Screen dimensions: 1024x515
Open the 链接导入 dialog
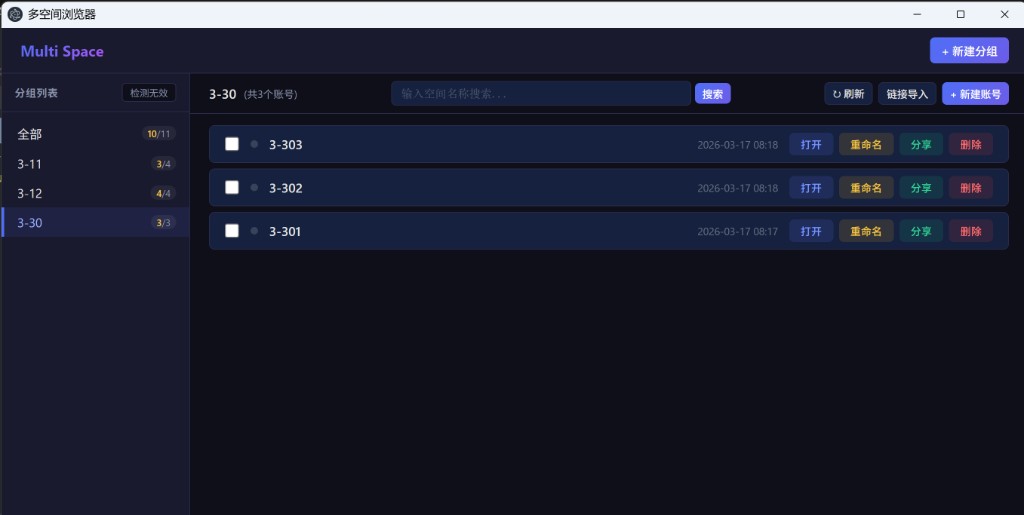click(907, 94)
